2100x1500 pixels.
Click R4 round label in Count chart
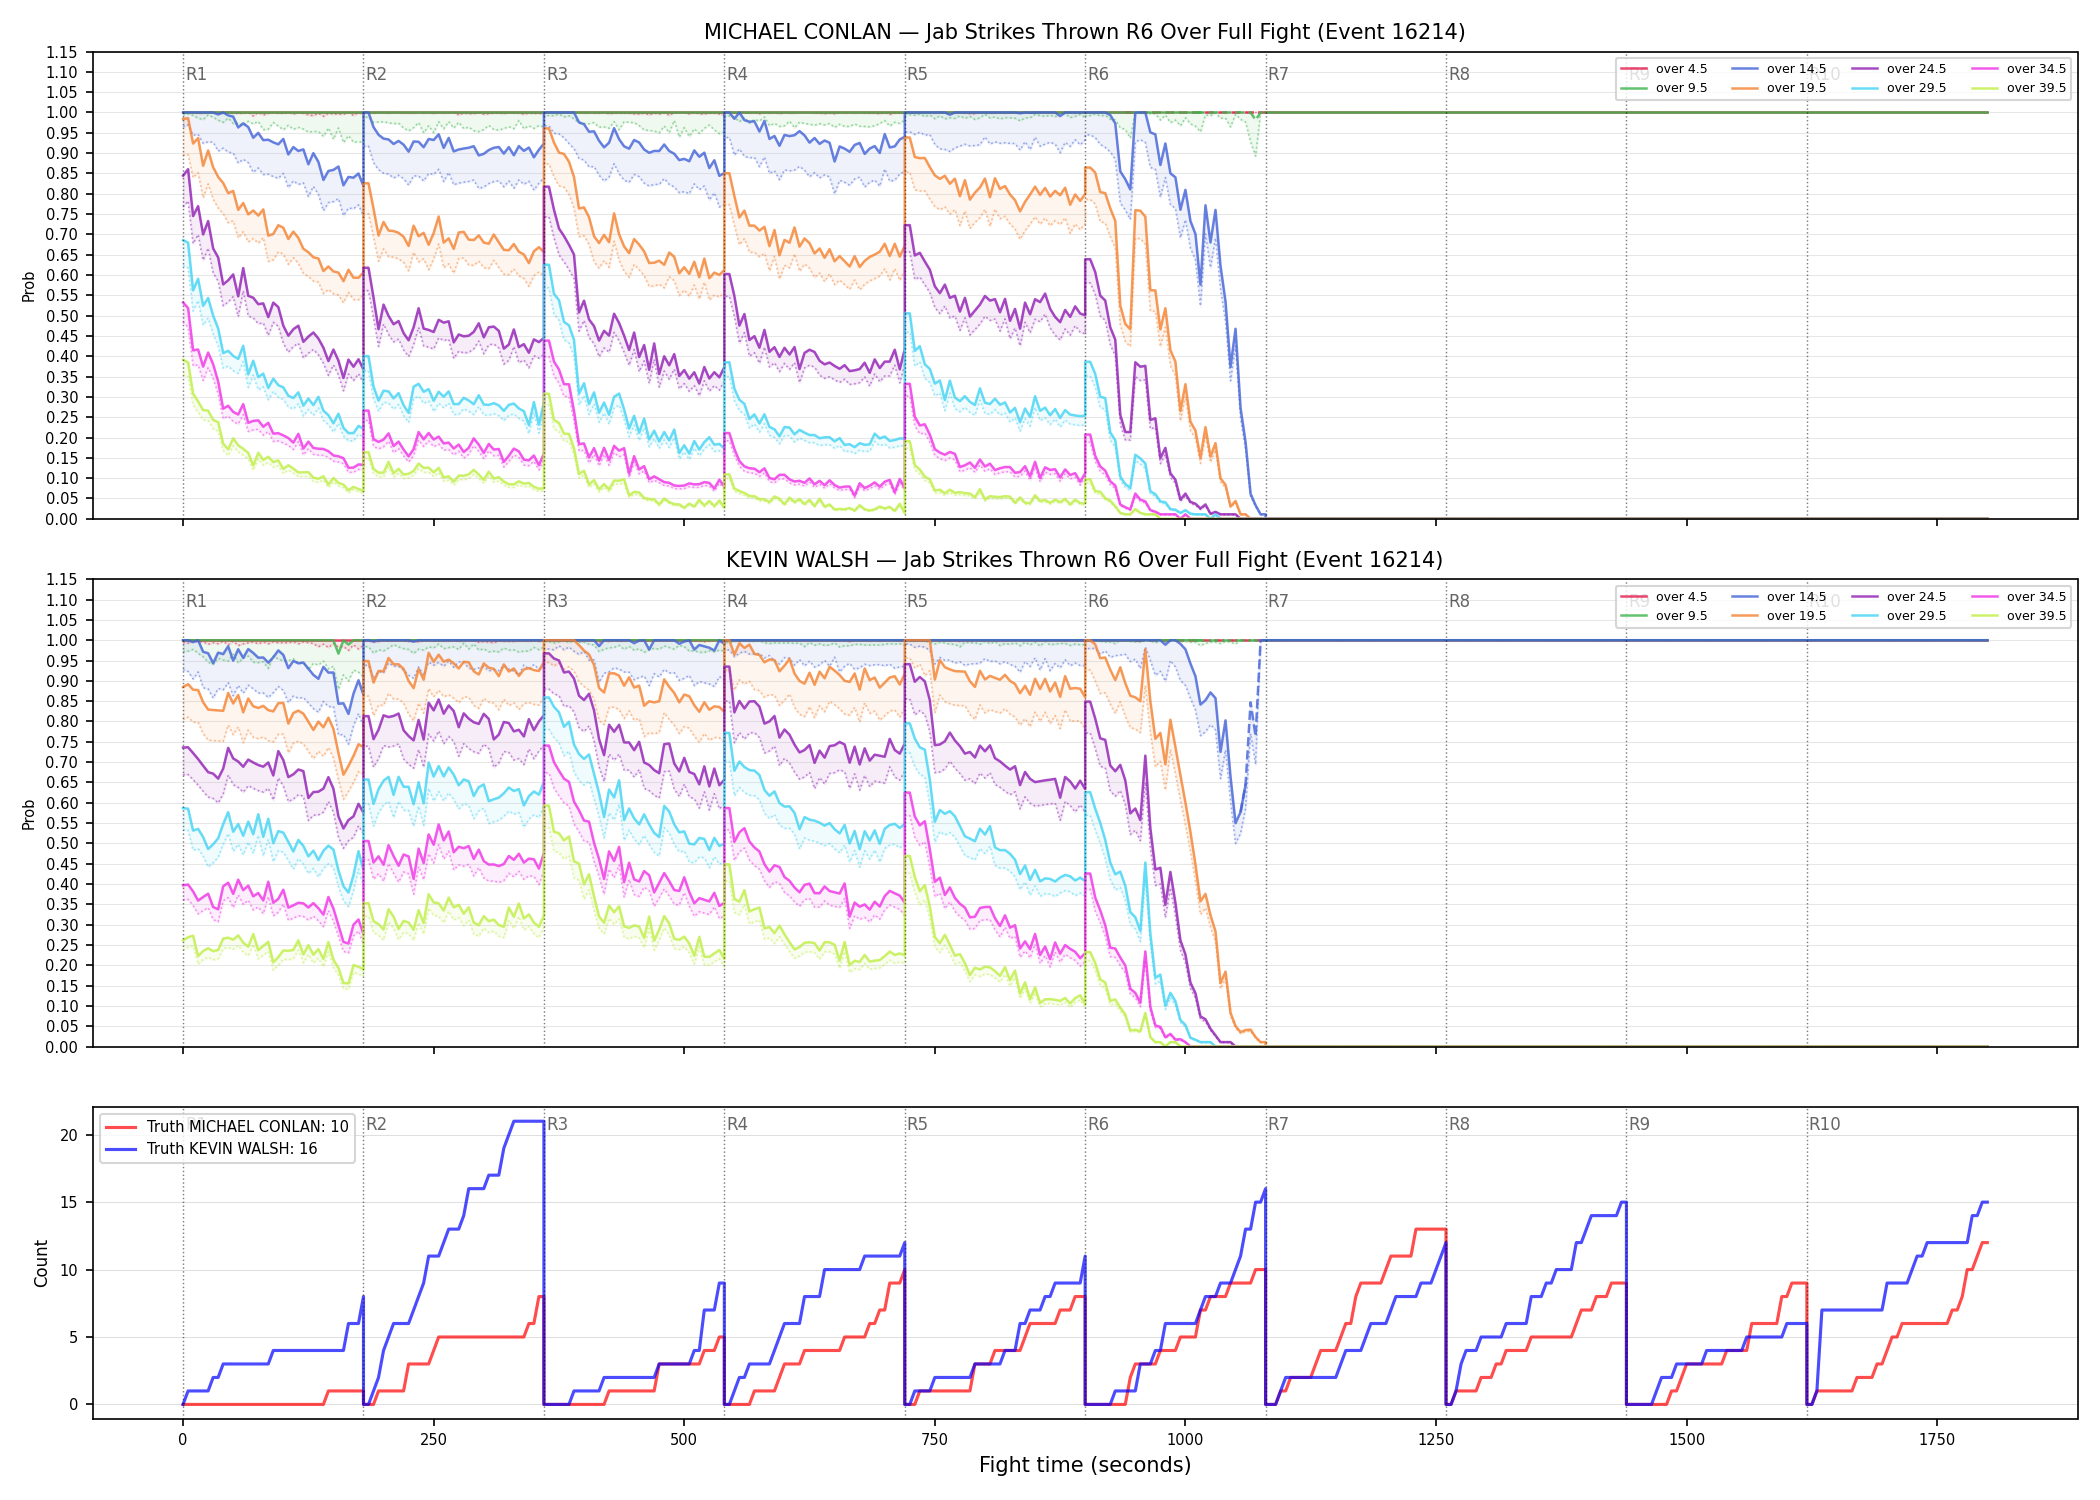coord(737,1124)
